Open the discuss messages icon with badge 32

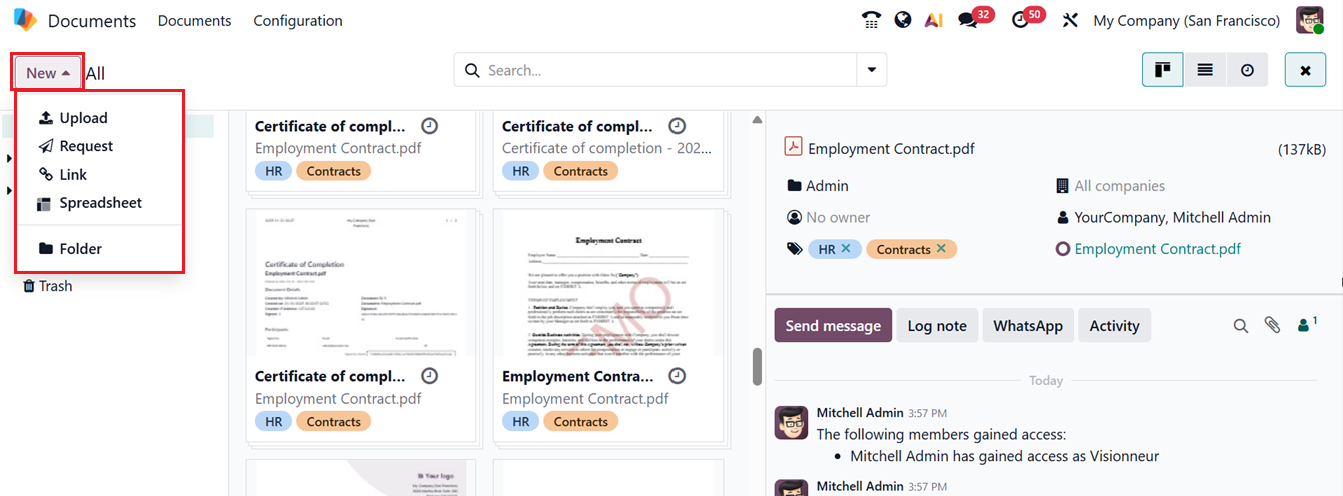click(x=968, y=20)
